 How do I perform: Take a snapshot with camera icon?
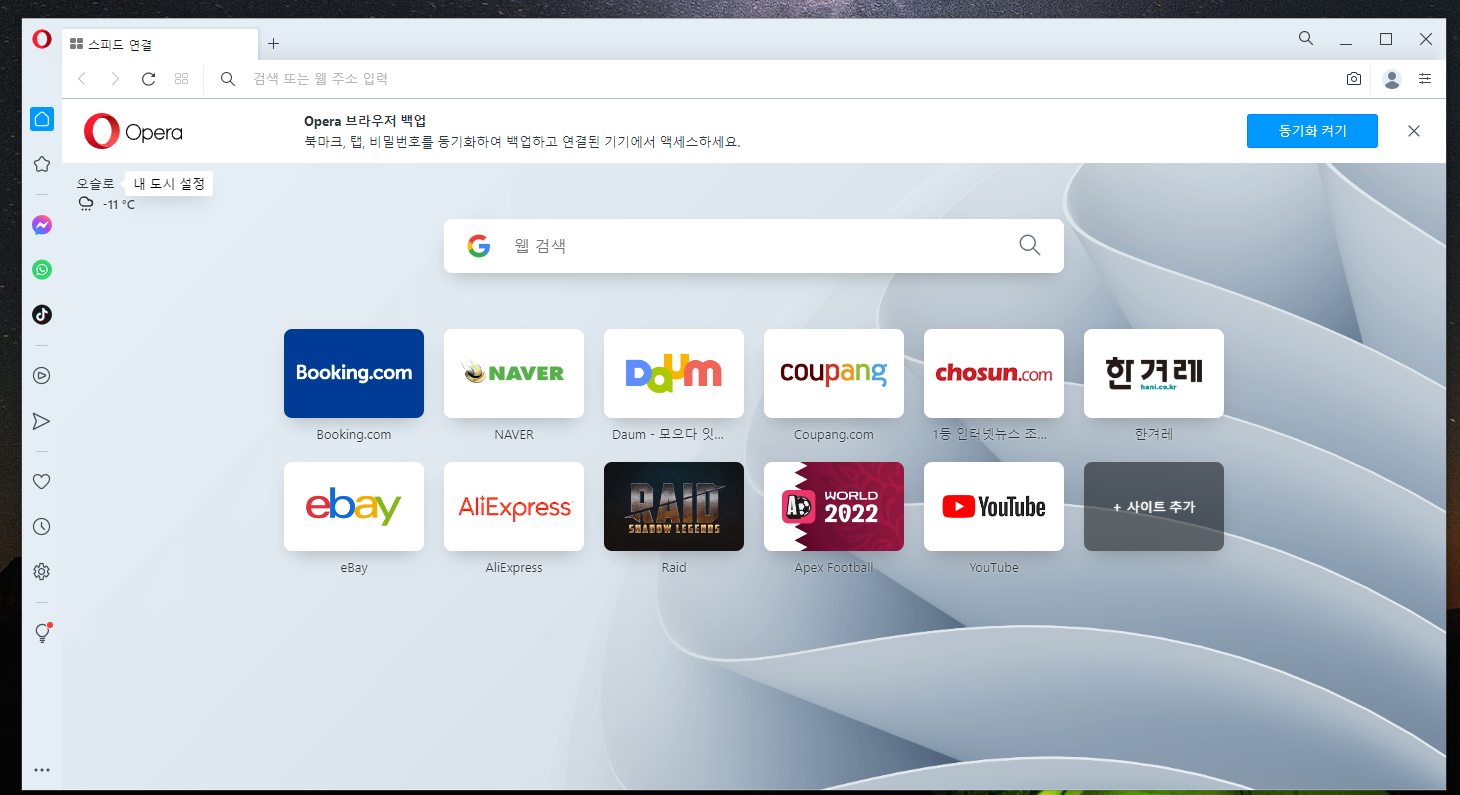(x=1354, y=79)
